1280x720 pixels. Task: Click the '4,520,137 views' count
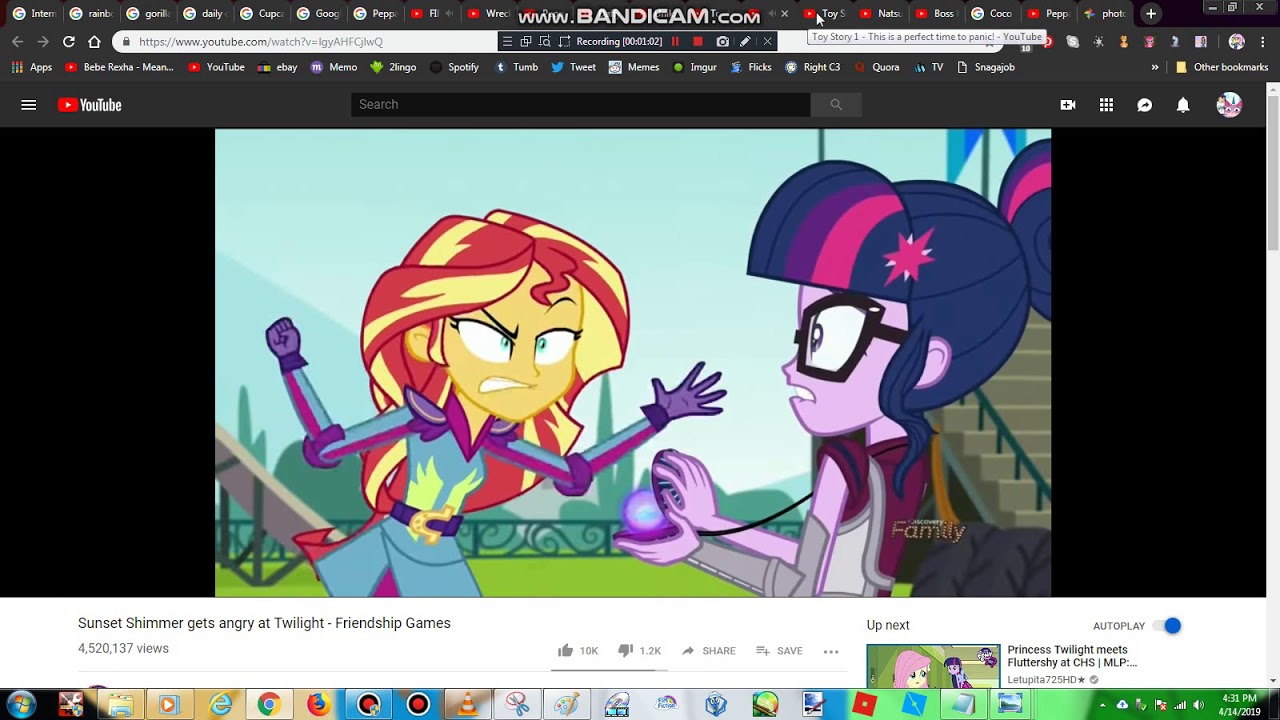pyautogui.click(x=123, y=649)
